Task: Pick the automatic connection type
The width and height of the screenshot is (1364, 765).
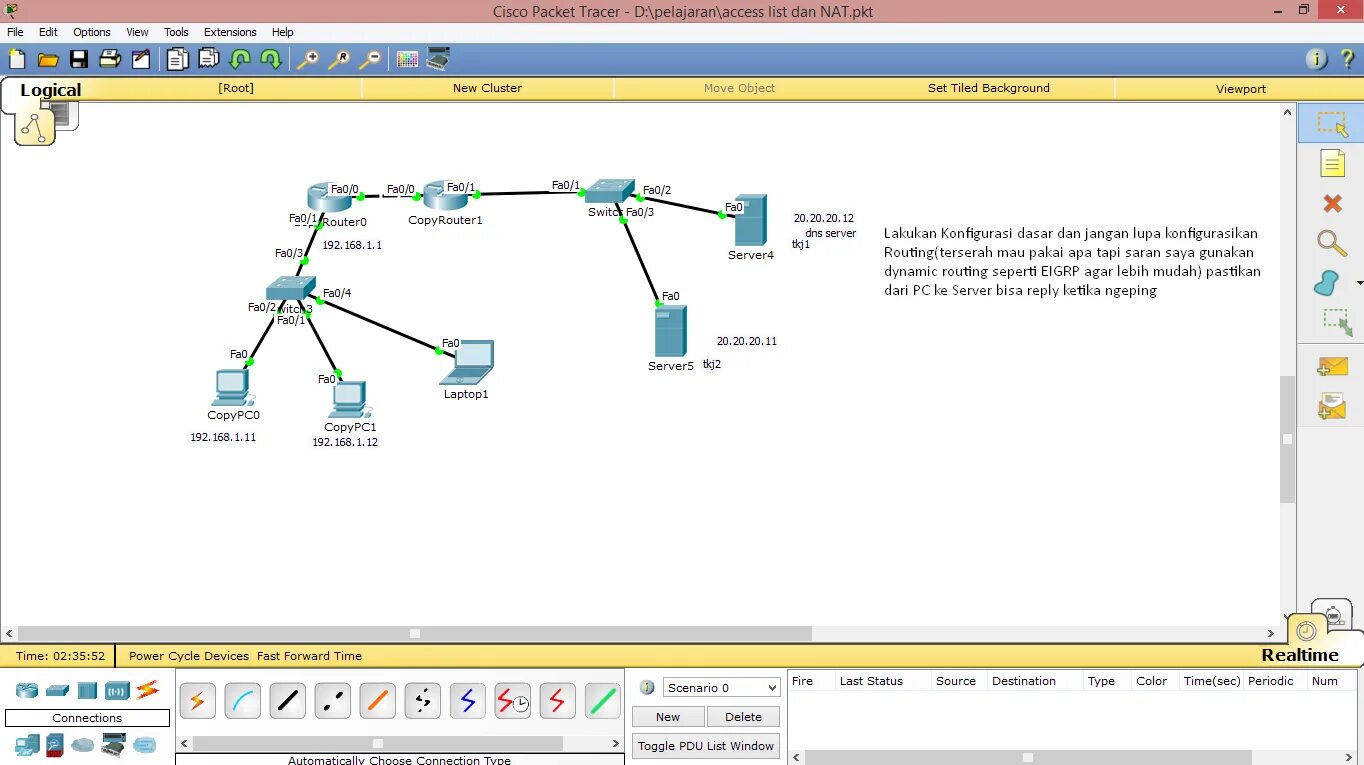Action: [197, 701]
